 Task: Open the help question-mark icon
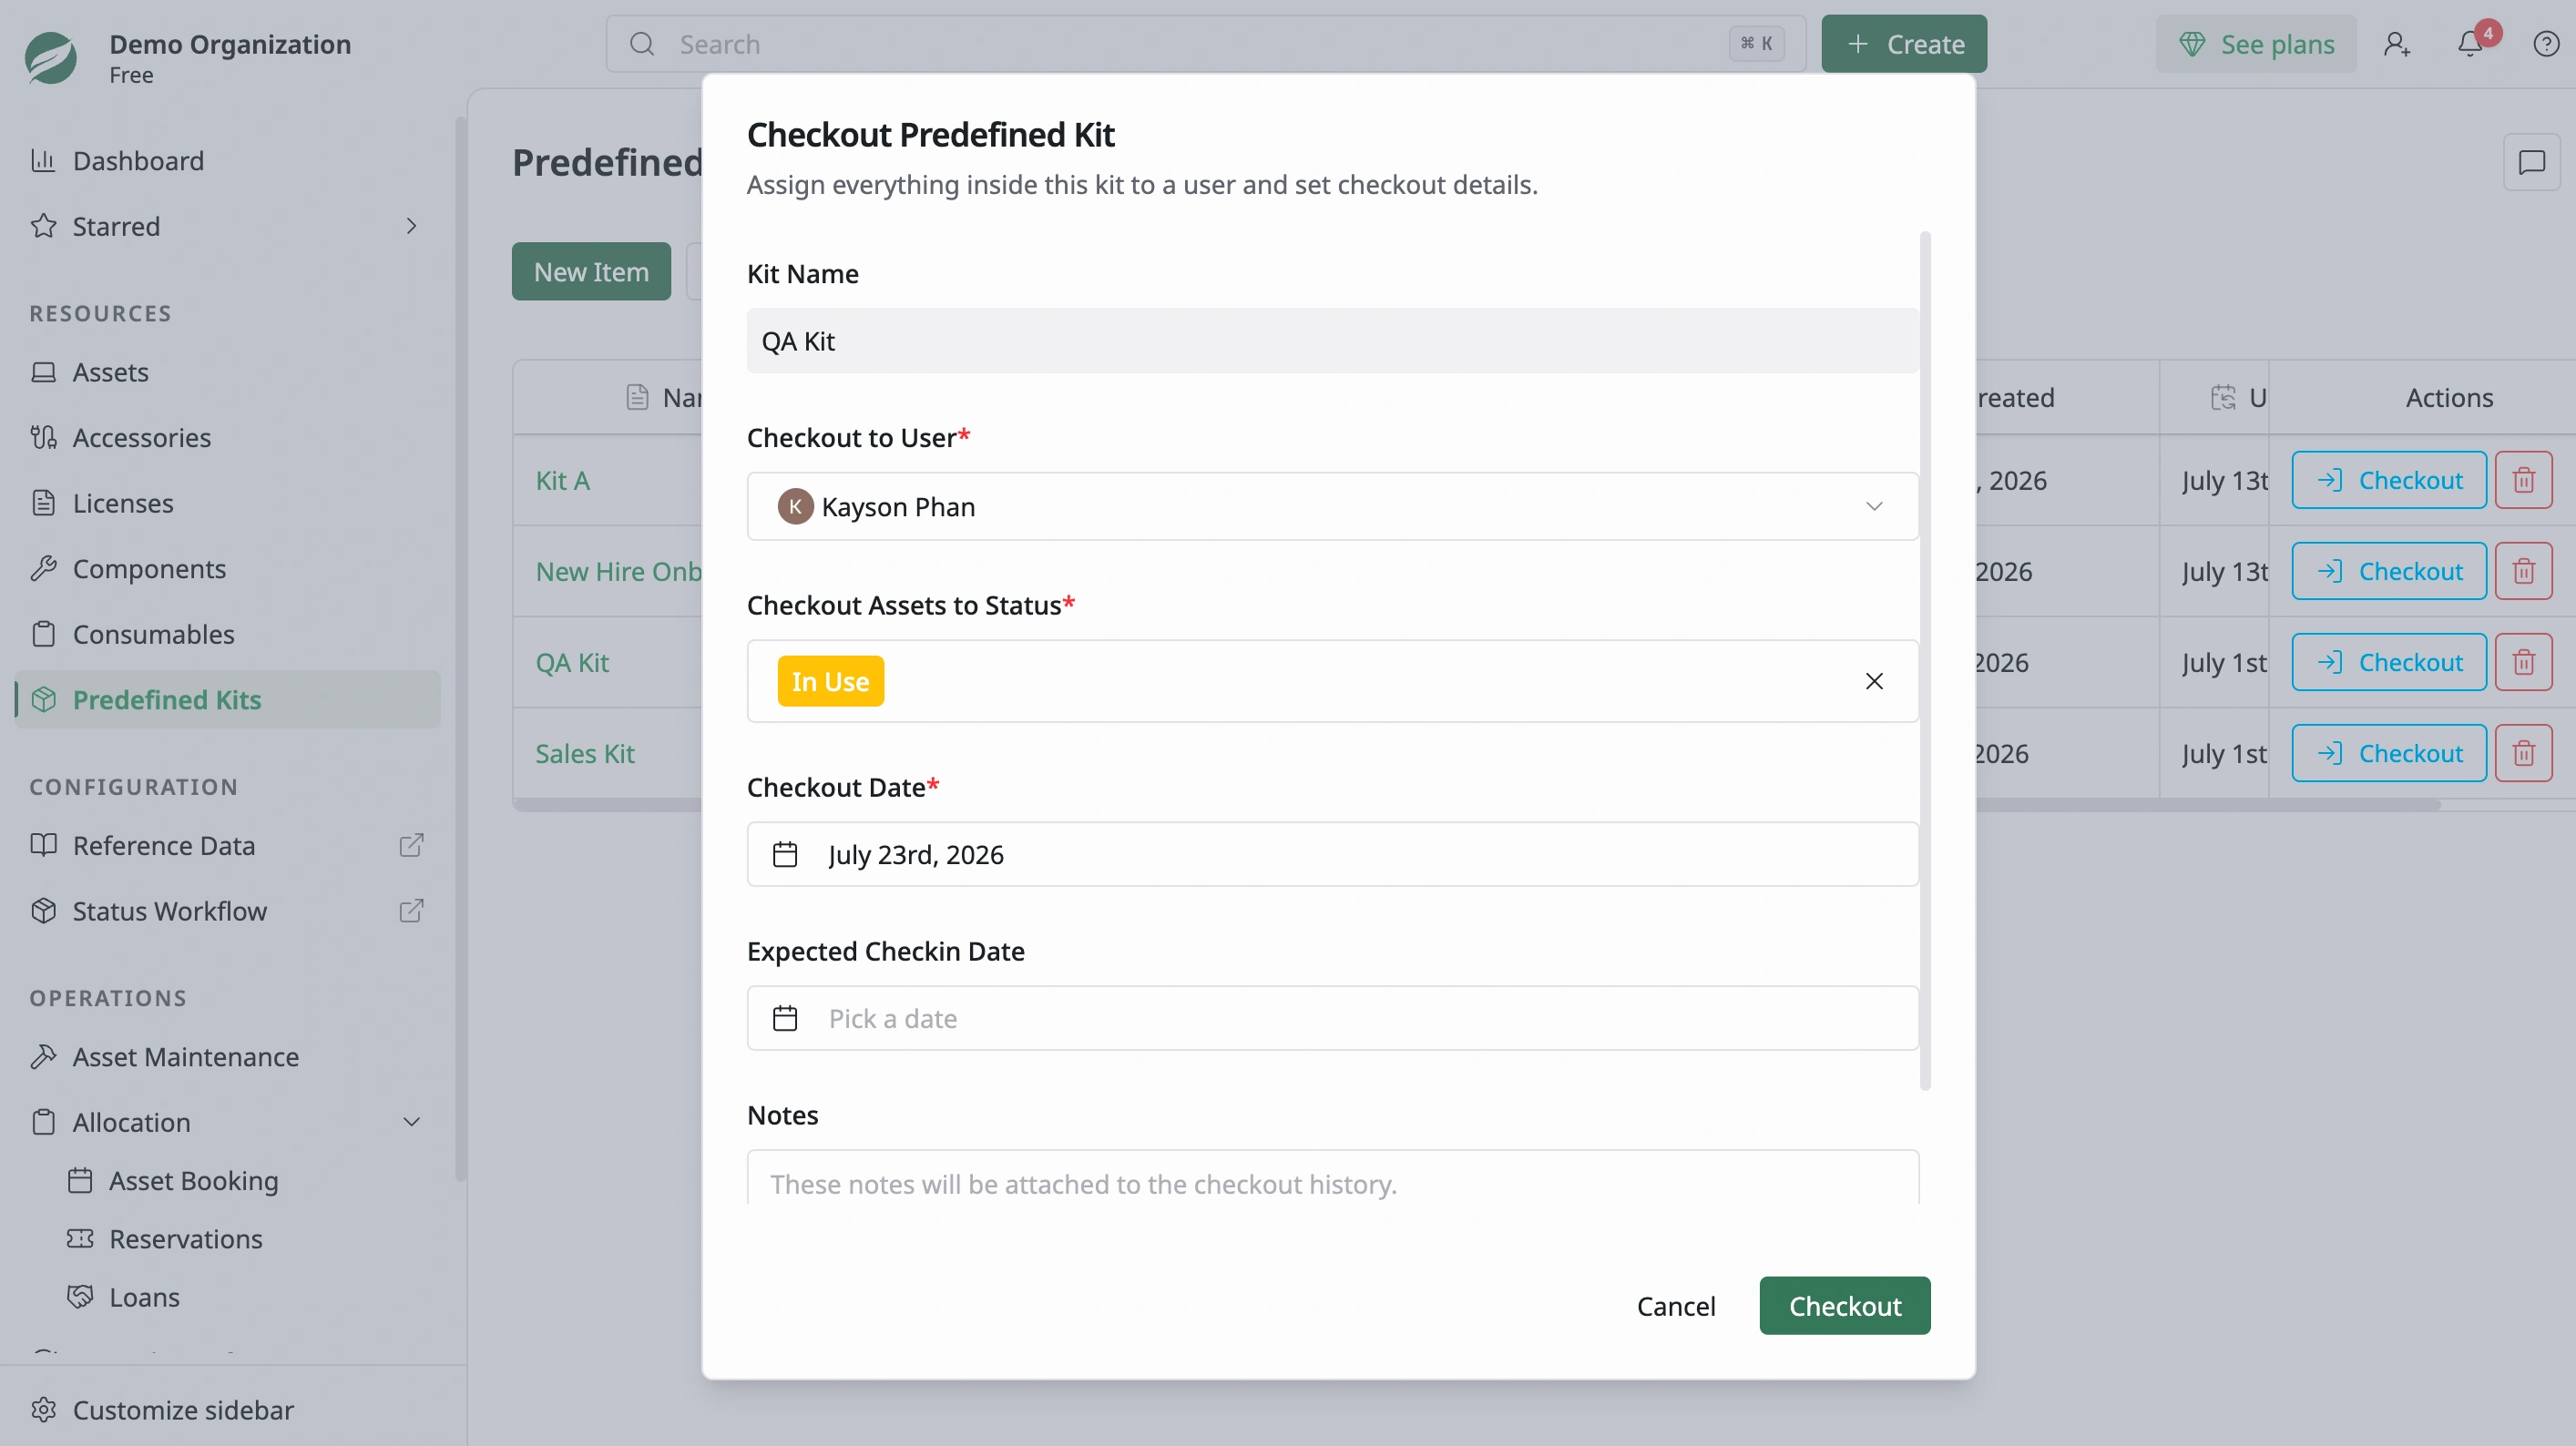[2545, 44]
